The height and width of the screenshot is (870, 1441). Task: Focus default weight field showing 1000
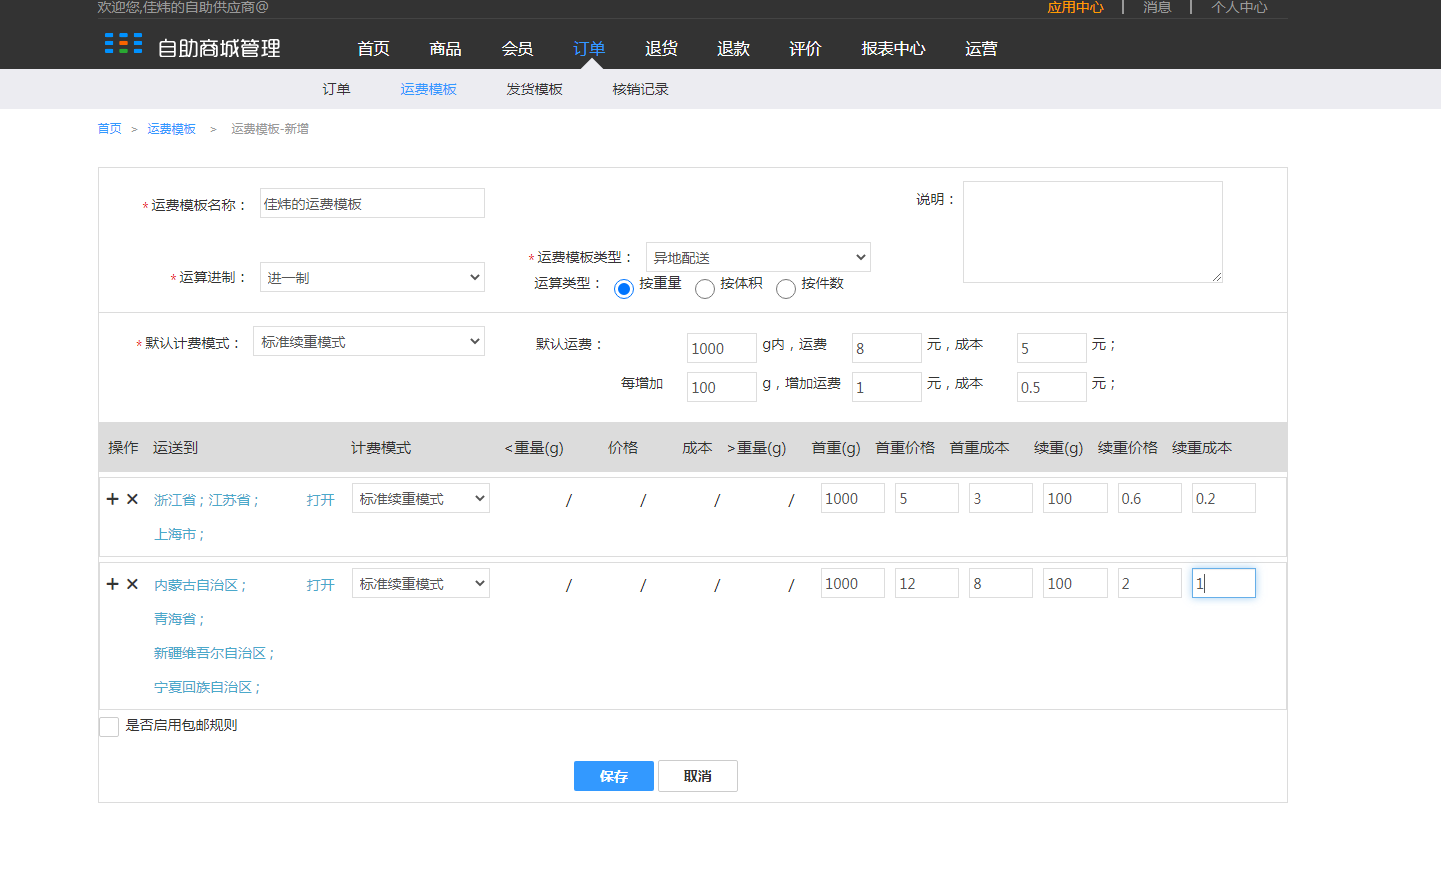(x=722, y=348)
